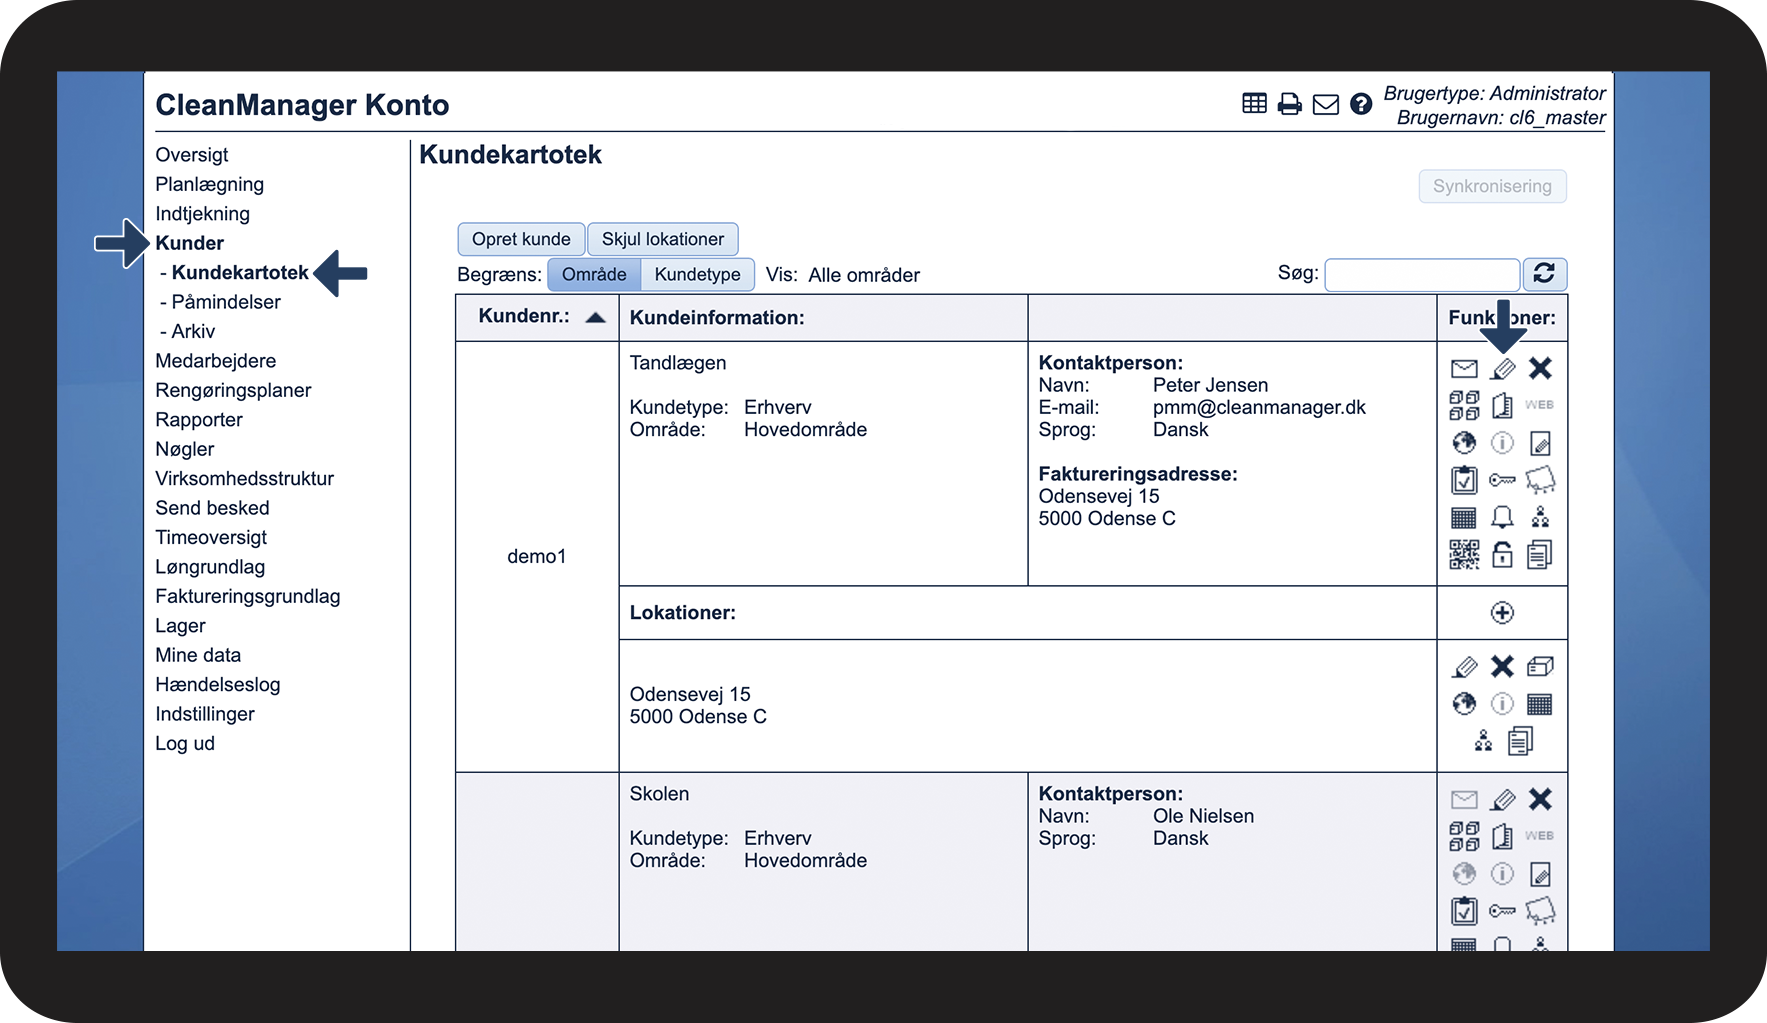Viewport: 1767px width, 1023px height.
Task: Open bell reminder icon for Tandlægen
Action: click(x=1502, y=517)
